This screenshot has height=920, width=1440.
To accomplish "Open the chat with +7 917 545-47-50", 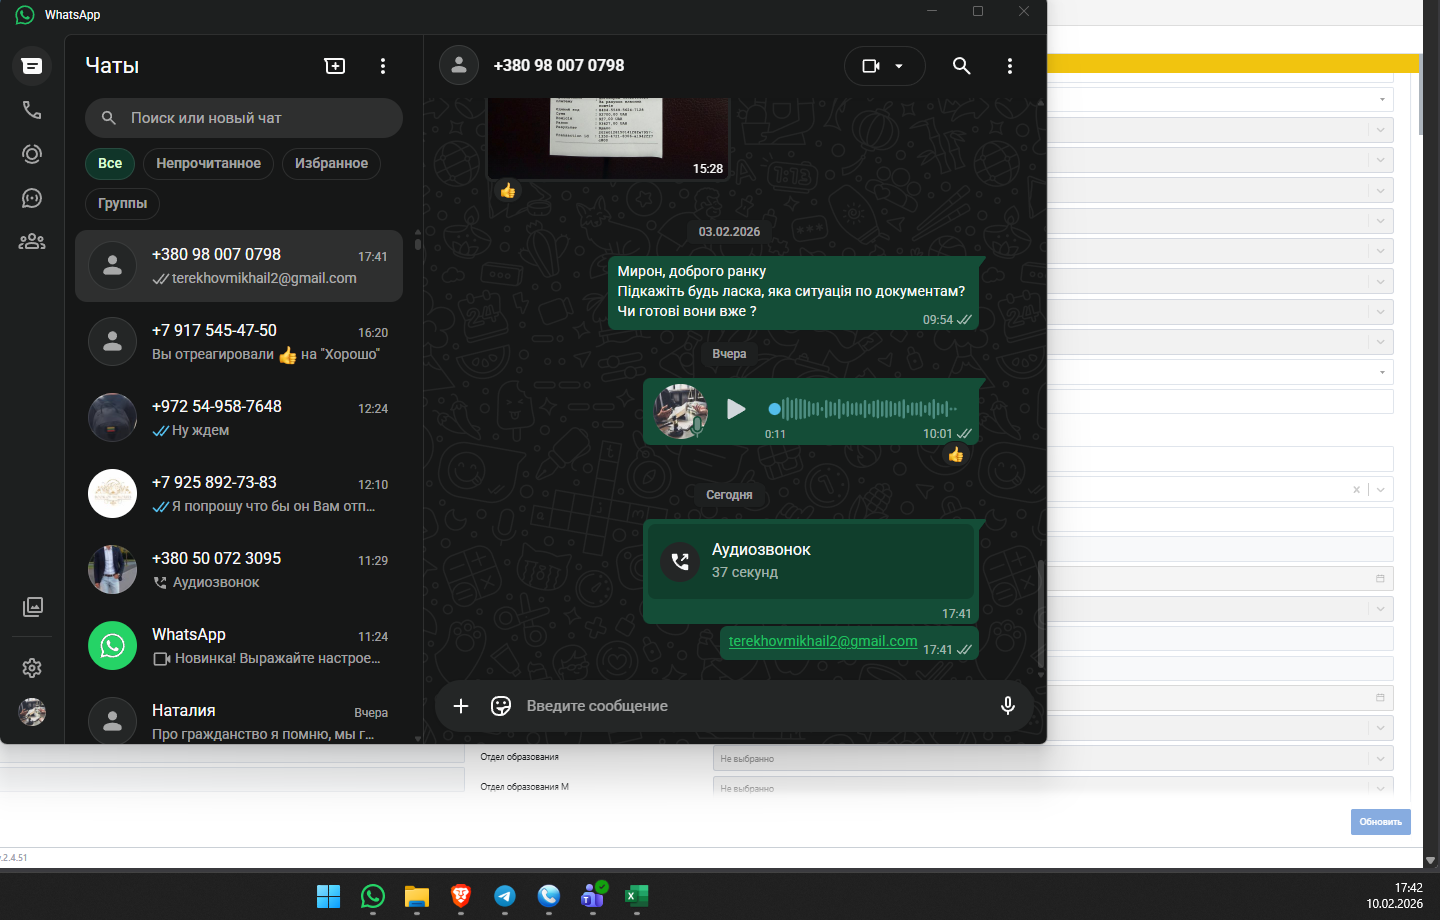I will [x=239, y=342].
